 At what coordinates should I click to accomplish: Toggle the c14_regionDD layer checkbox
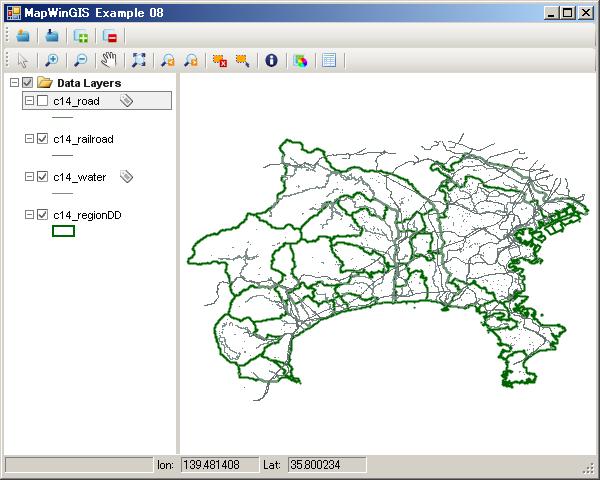(x=42, y=215)
